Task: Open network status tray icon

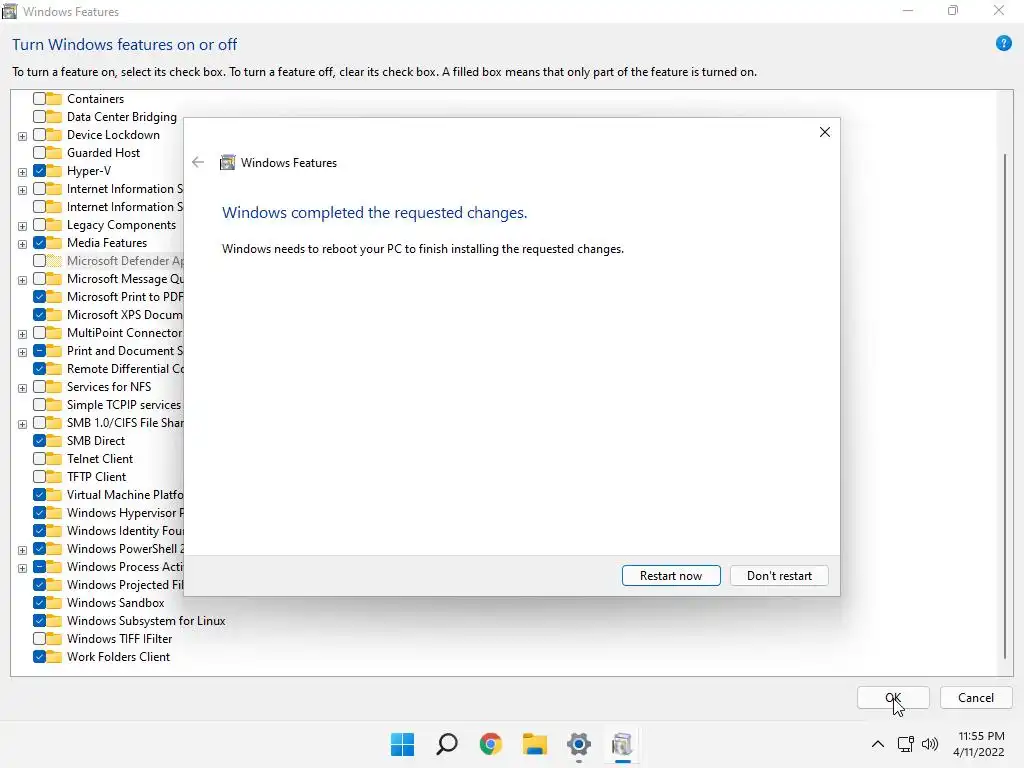Action: click(x=905, y=744)
